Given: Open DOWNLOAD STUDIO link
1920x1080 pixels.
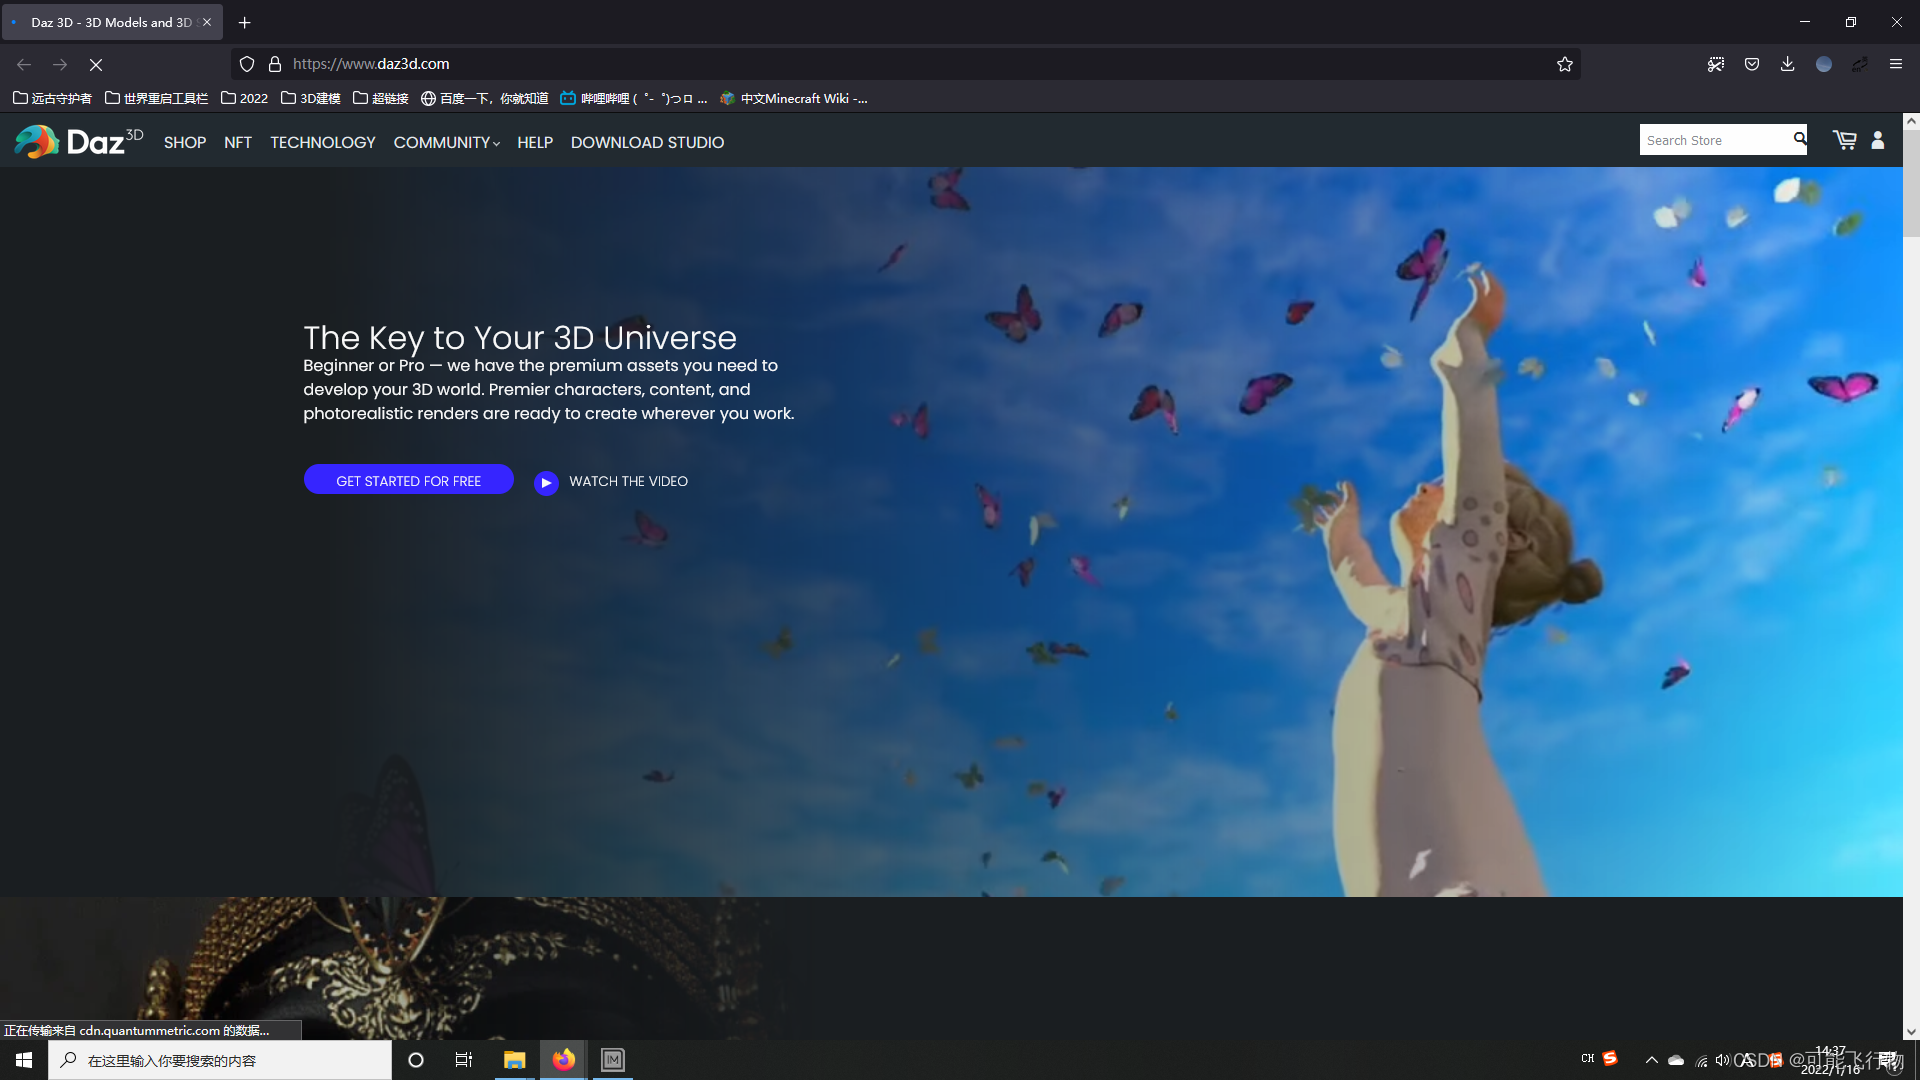Looking at the screenshot, I should point(647,143).
